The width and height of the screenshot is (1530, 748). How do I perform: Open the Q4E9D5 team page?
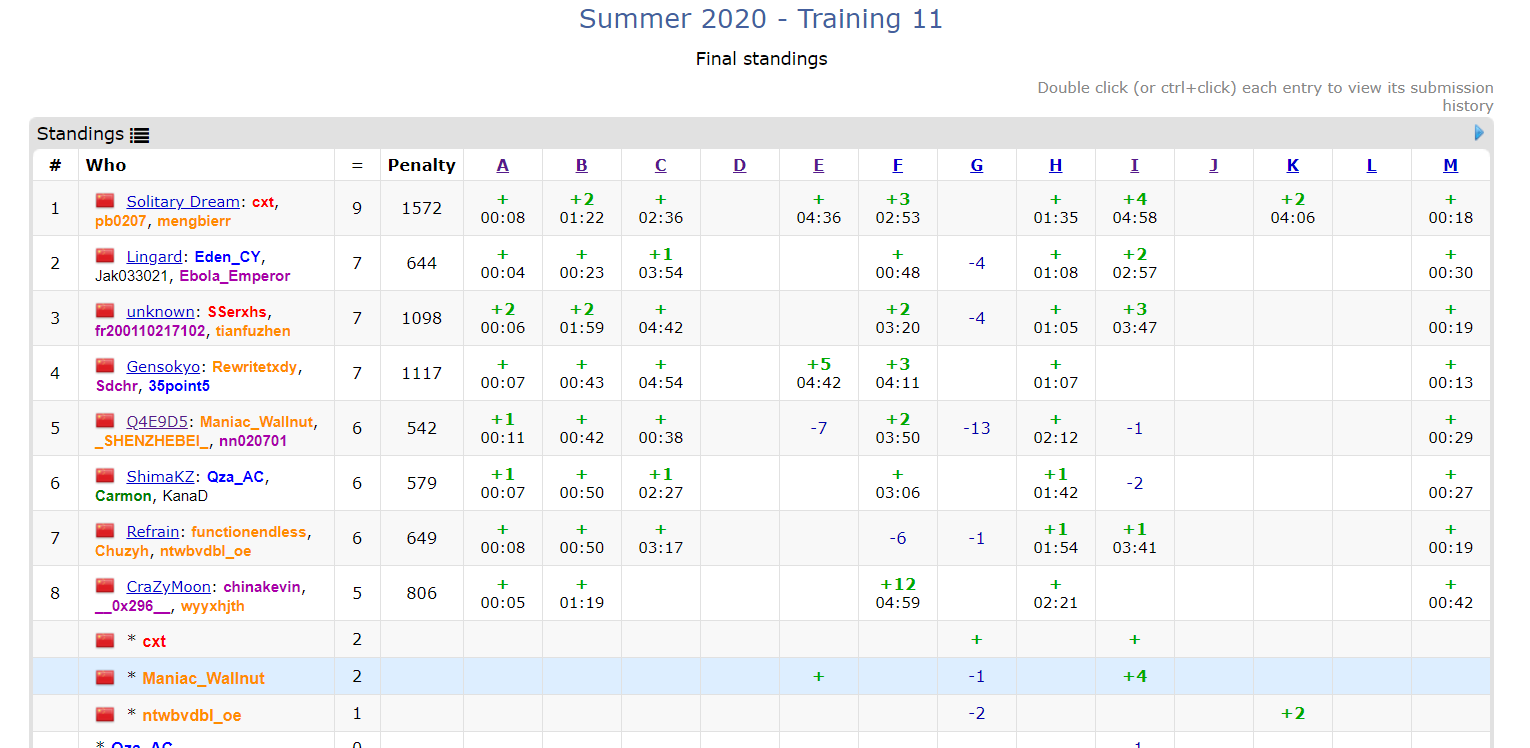(x=157, y=422)
